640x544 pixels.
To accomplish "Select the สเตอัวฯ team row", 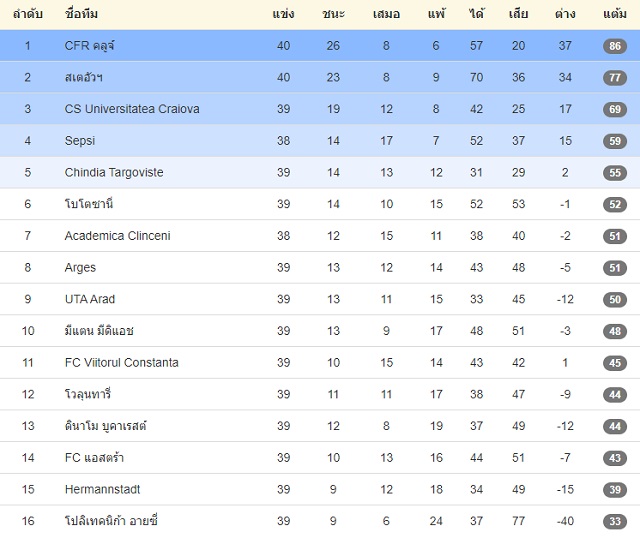I will pos(320,77).
